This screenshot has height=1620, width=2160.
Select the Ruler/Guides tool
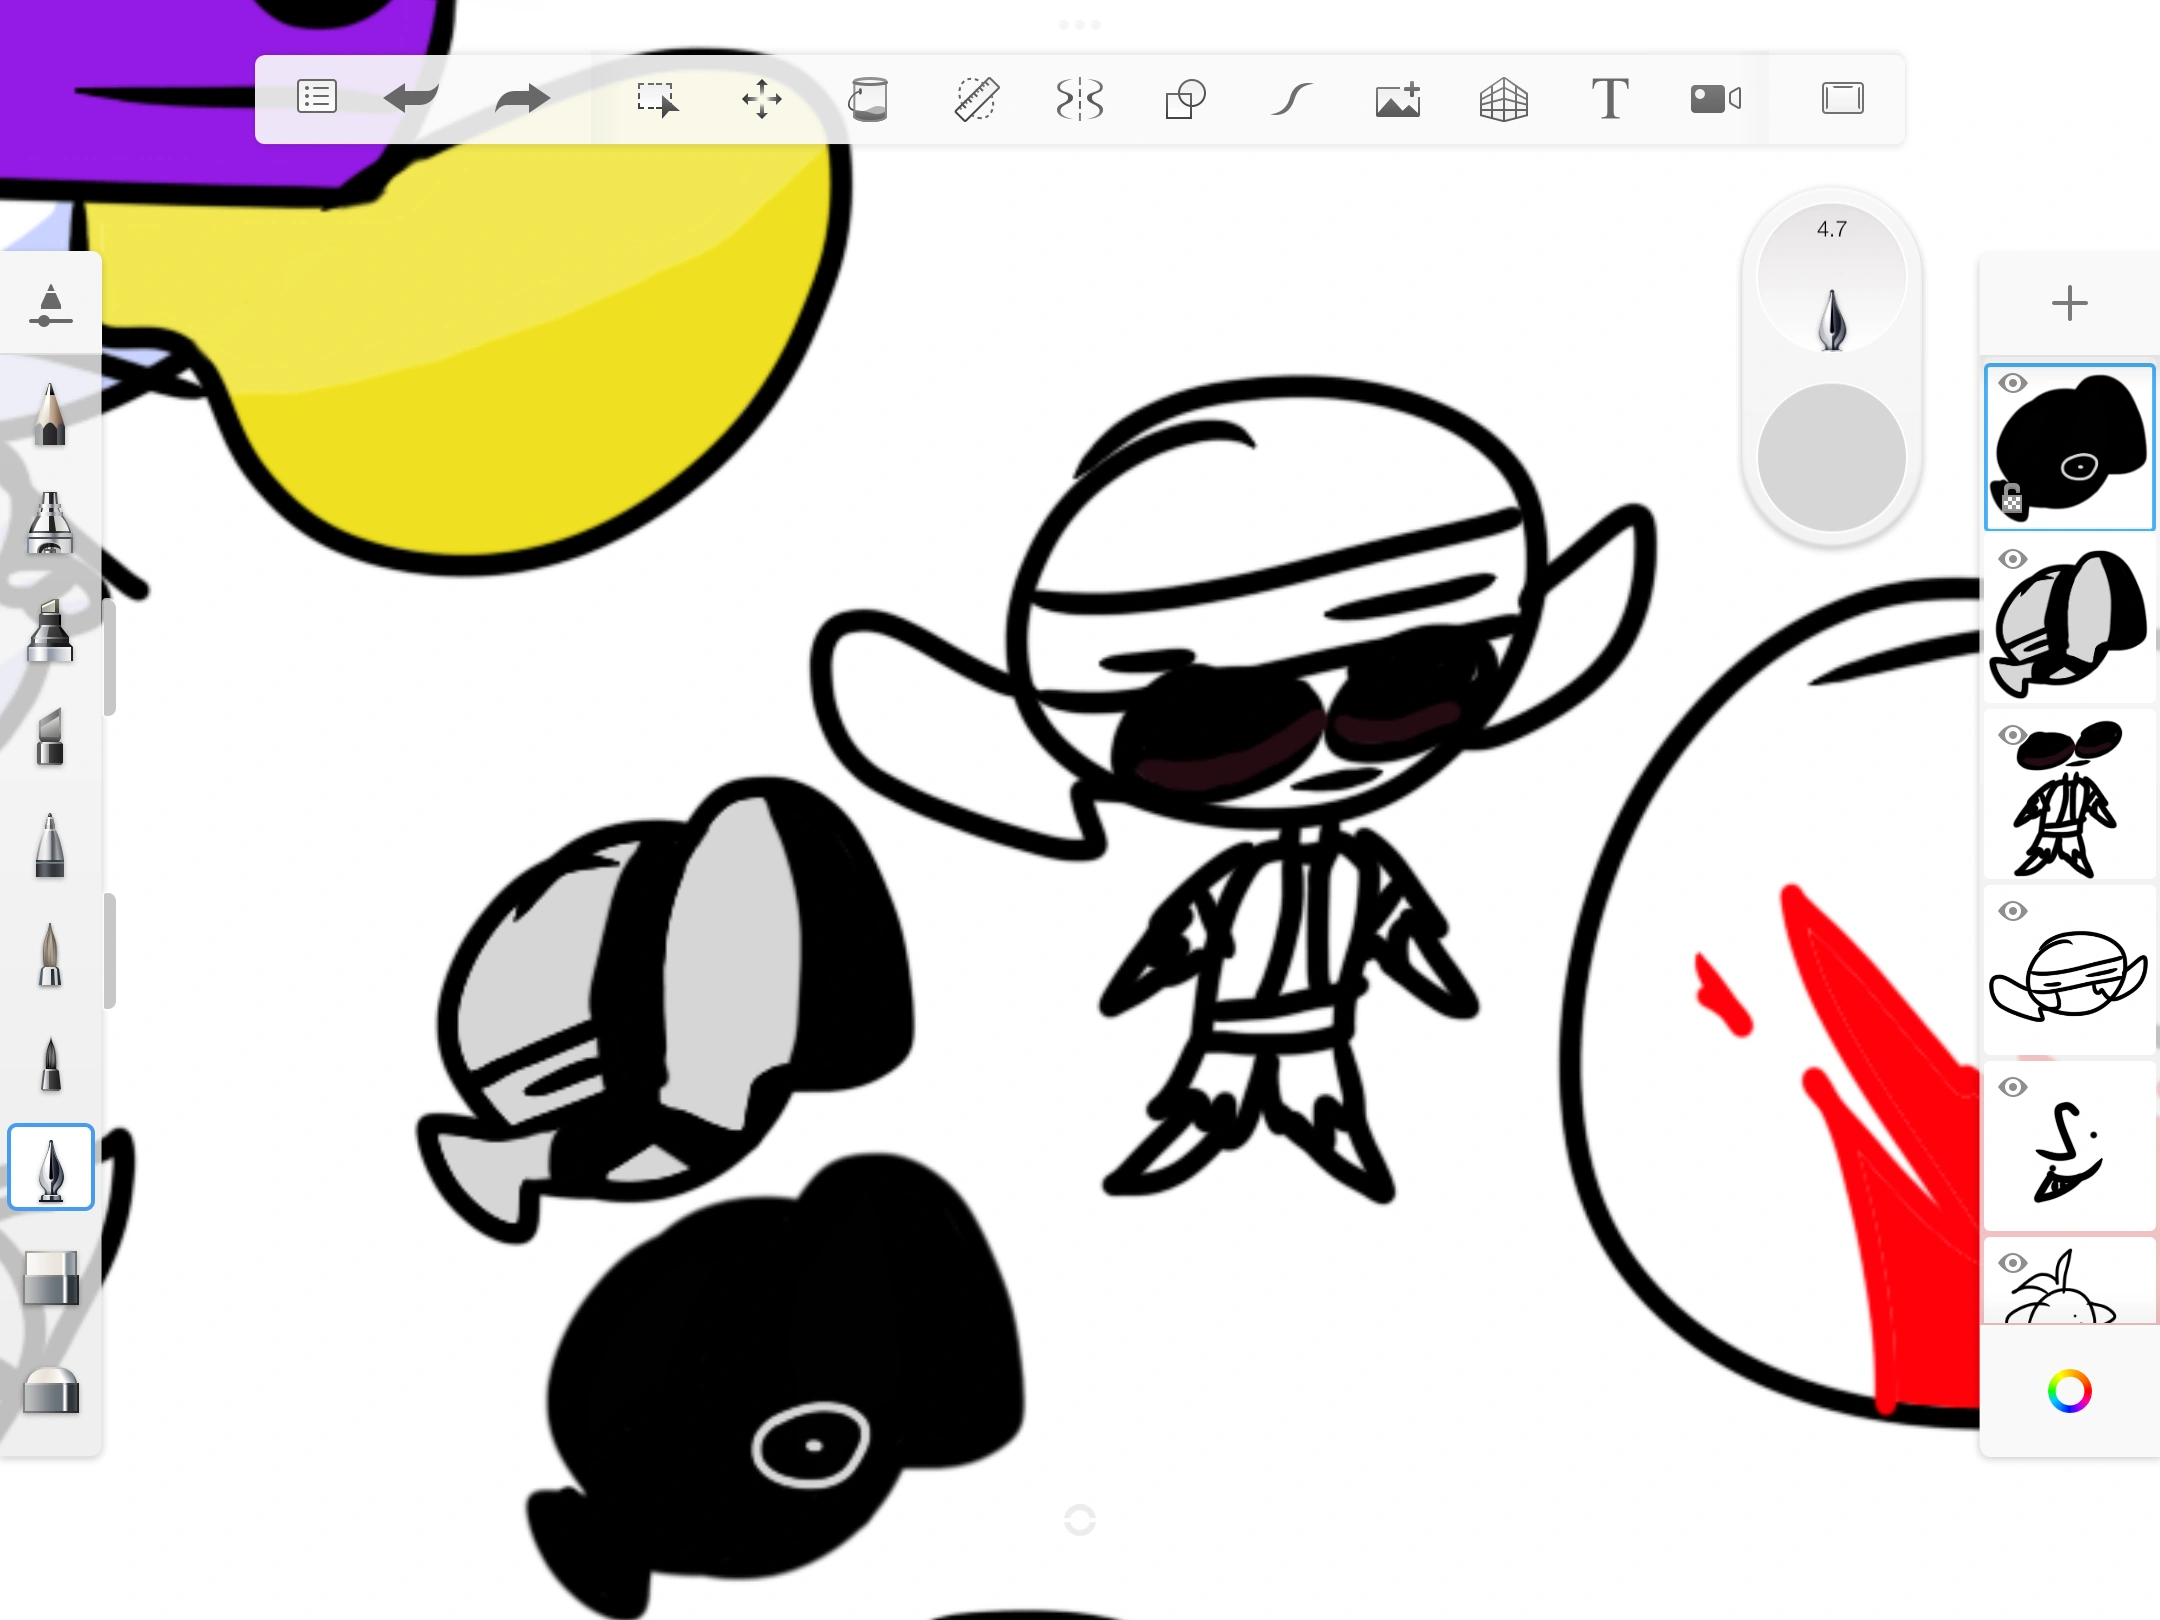978,99
